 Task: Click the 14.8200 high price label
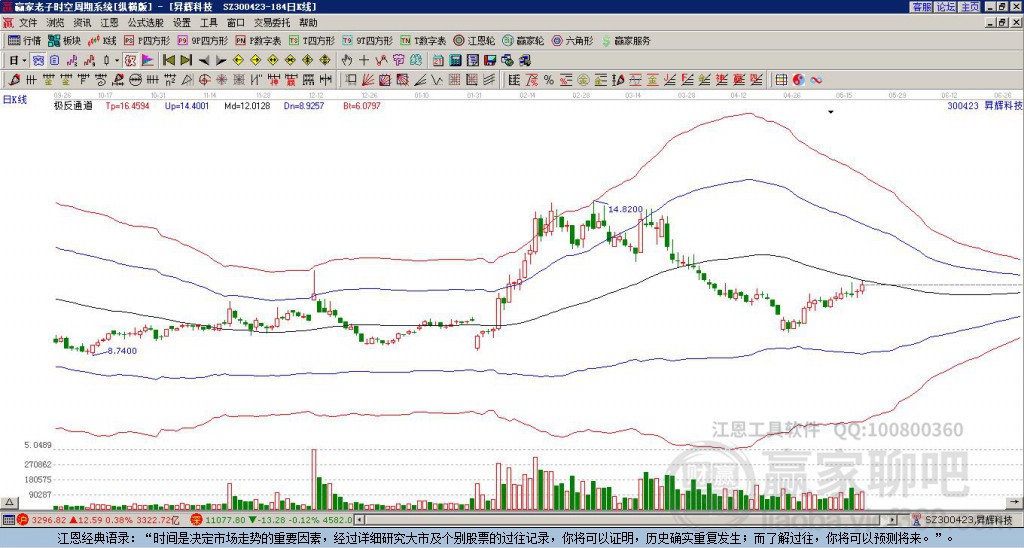pyautogui.click(x=625, y=210)
